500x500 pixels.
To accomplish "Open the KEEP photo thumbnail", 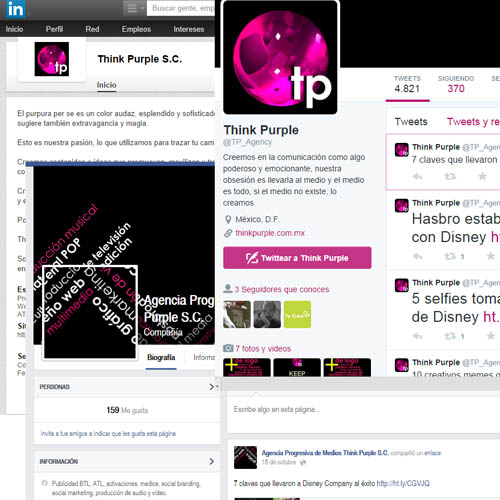I will point(297,367).
